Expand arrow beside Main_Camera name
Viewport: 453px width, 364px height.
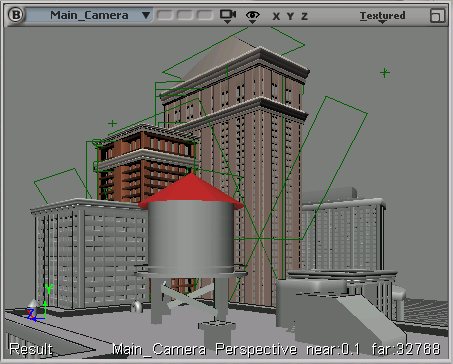[146, 15]
